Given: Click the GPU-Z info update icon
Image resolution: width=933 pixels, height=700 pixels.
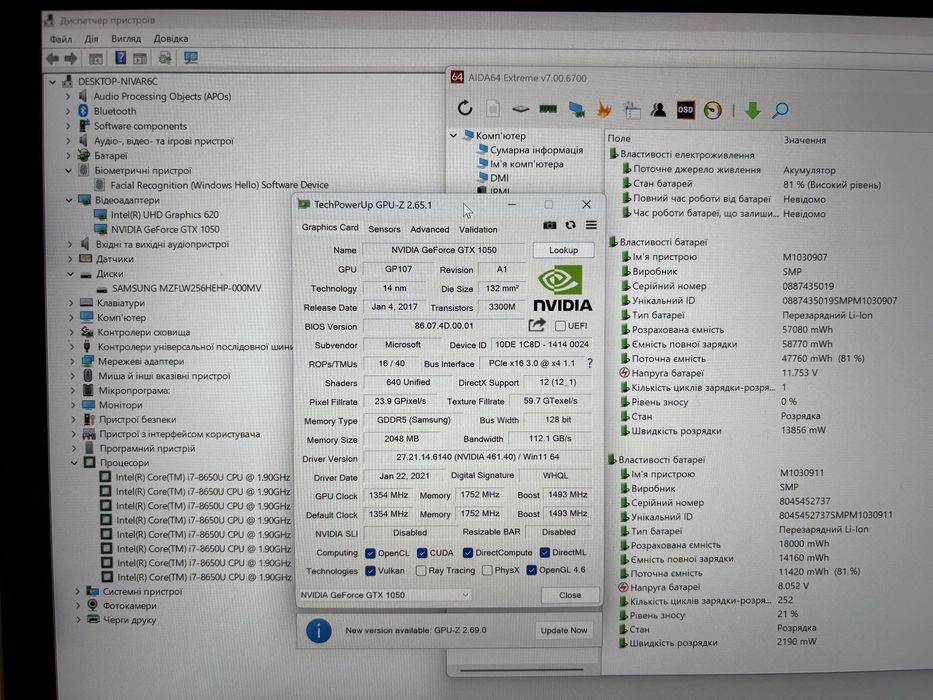Looking at the screenshot, I should pyautogui.click(x=318, y=630).
